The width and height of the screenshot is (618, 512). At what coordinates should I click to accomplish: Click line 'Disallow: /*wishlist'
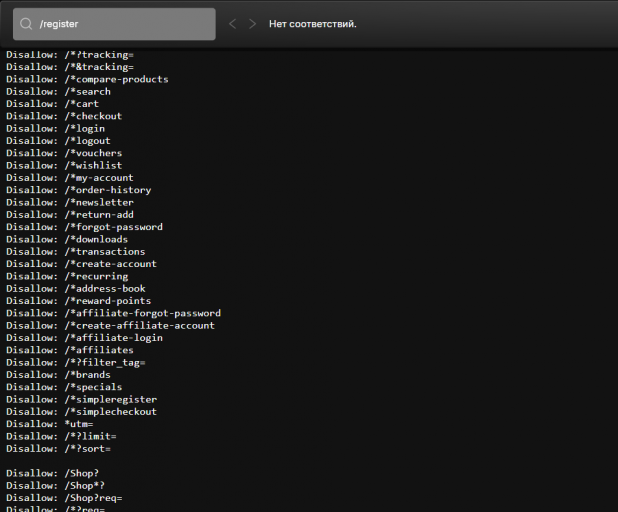(x=64, y=165)
